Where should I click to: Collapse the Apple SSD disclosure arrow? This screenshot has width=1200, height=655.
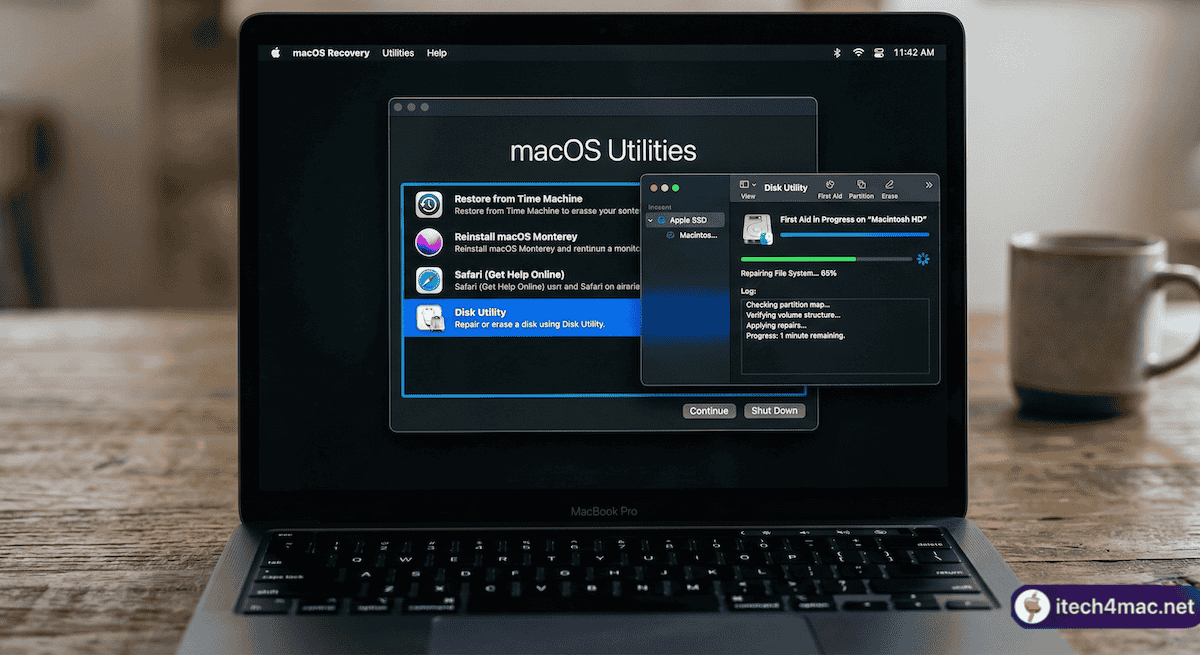[x=650, y=220]
